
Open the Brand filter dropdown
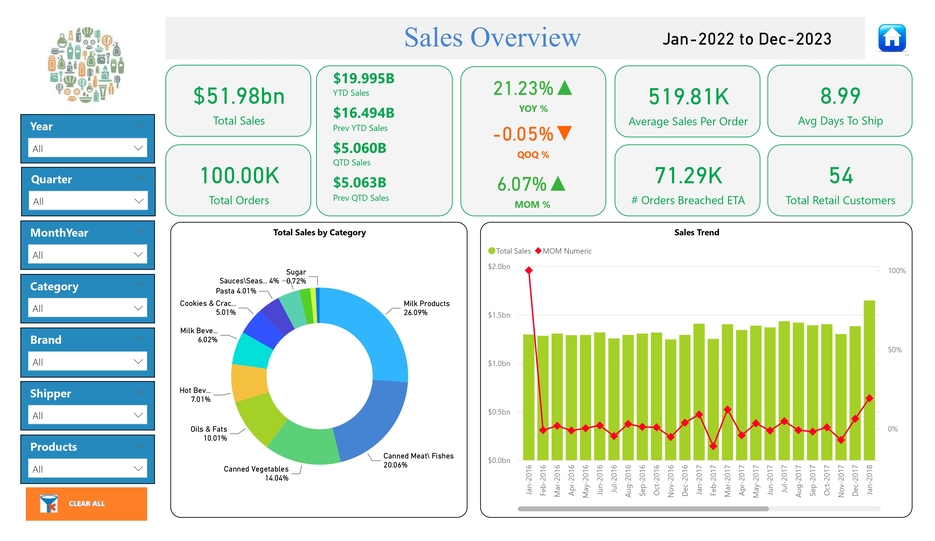click(88, 362)
